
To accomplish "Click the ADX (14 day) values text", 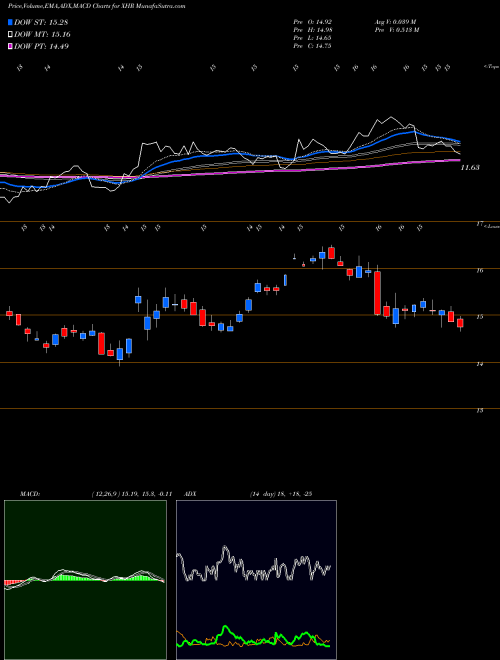I will pos(280,494).
